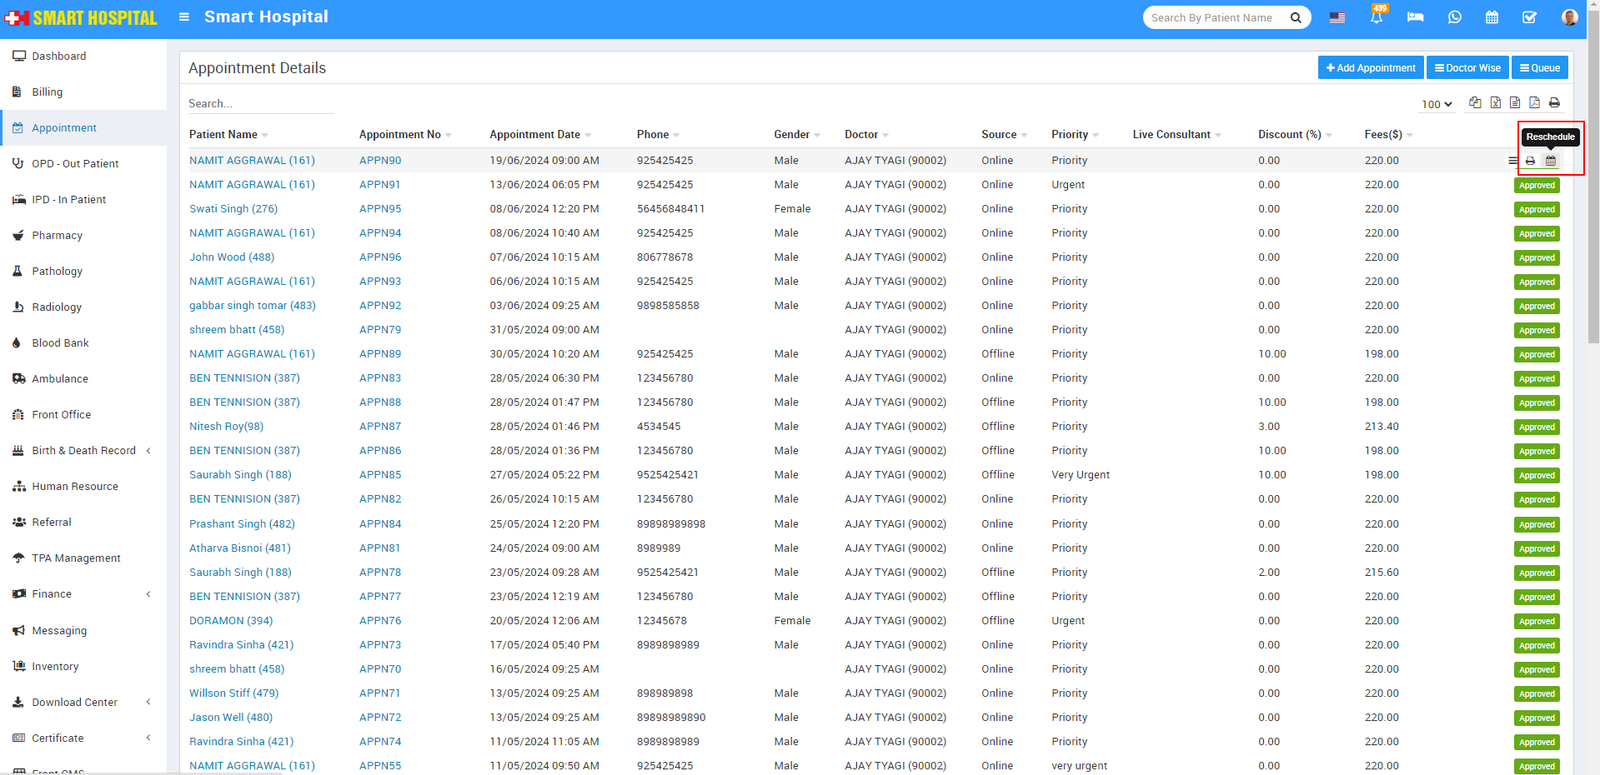Open the bed status icon
This screenshot has width=1600, height=775.
[x=1415, y=18]
